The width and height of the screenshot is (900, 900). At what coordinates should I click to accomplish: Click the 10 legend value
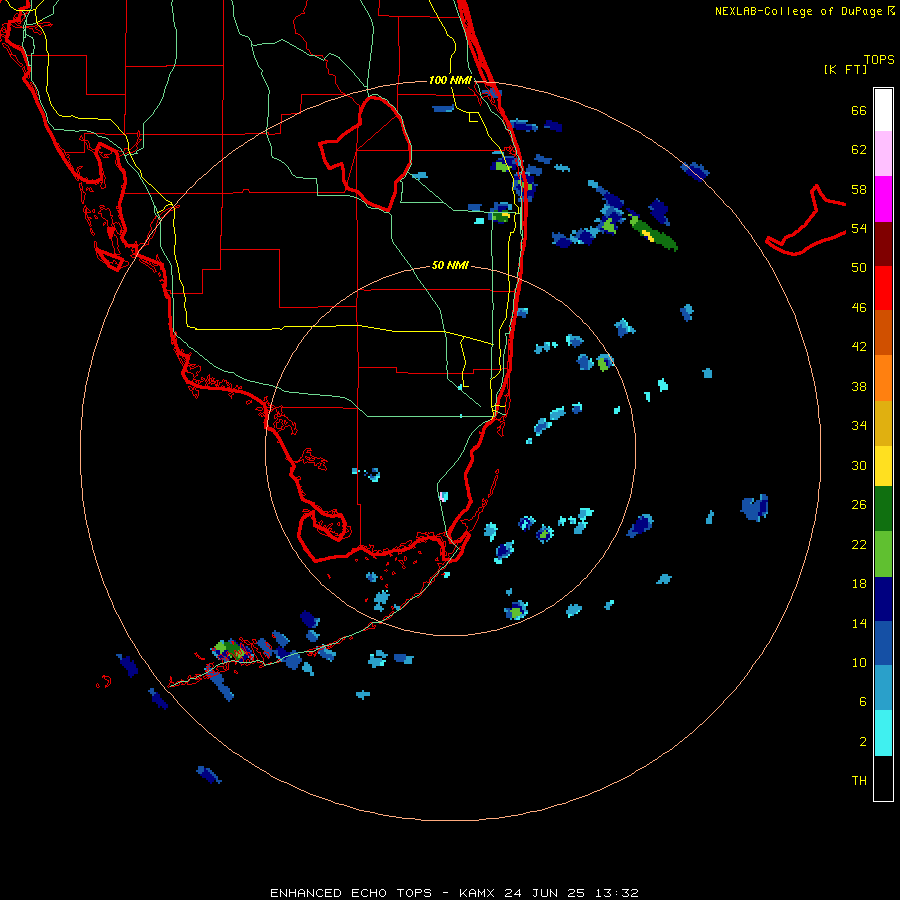859,663
